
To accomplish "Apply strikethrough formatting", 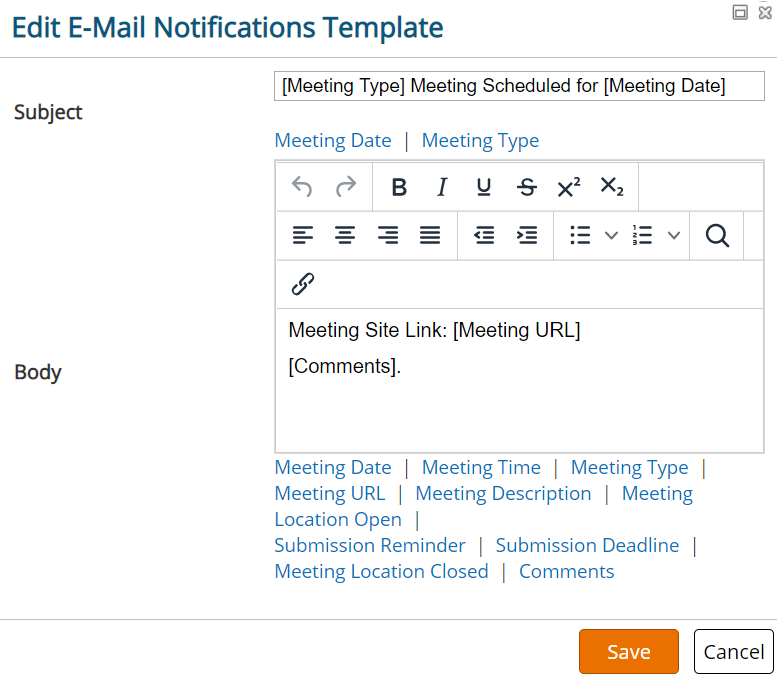I will click(x=526, y=187).
